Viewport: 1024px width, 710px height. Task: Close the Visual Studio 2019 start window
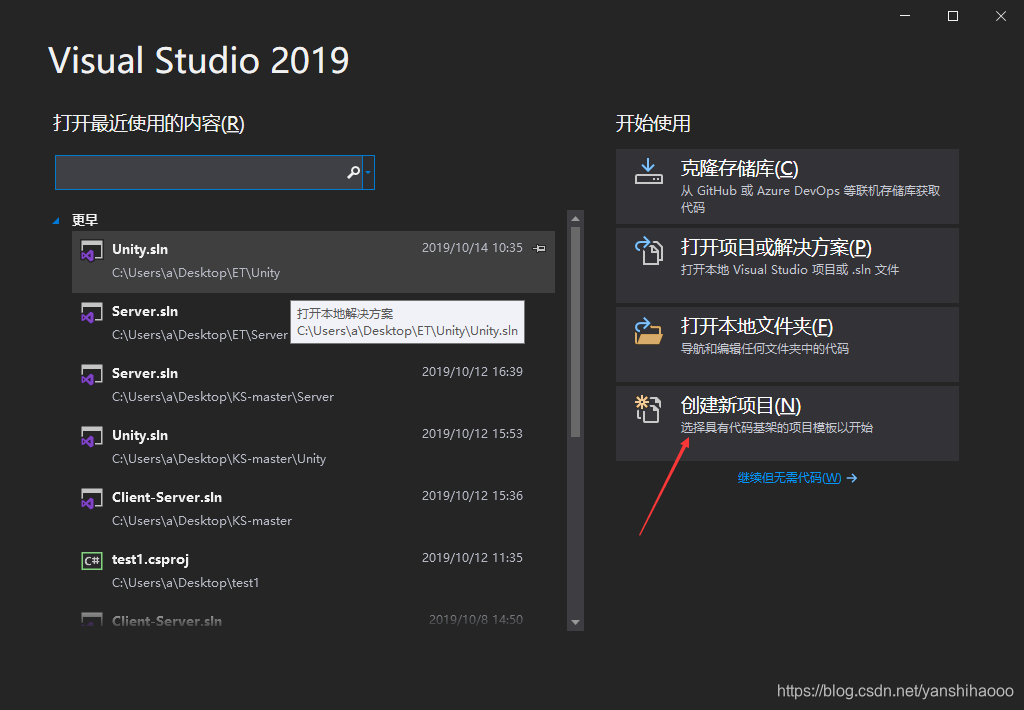(x=1000, y=16)
